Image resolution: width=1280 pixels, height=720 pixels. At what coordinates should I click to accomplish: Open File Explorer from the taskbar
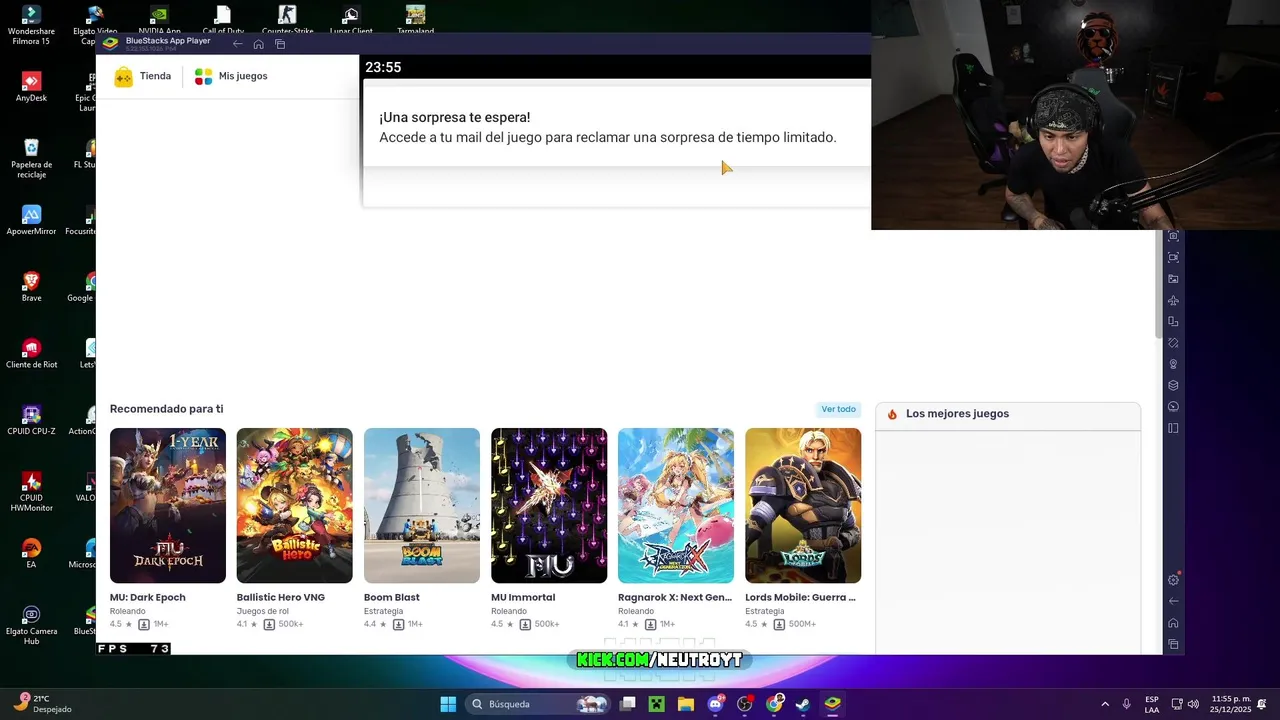(x=686, y=704)
